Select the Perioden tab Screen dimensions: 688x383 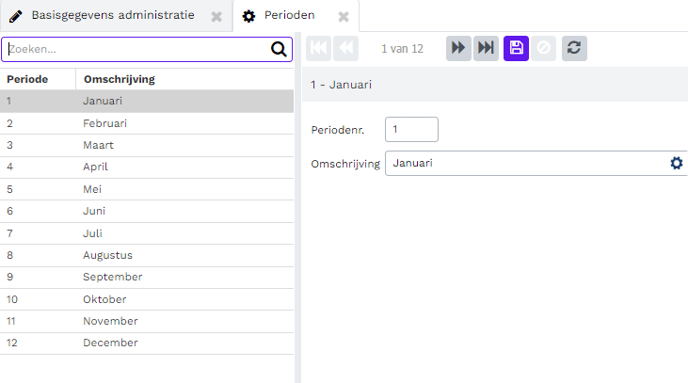(289, 15)
